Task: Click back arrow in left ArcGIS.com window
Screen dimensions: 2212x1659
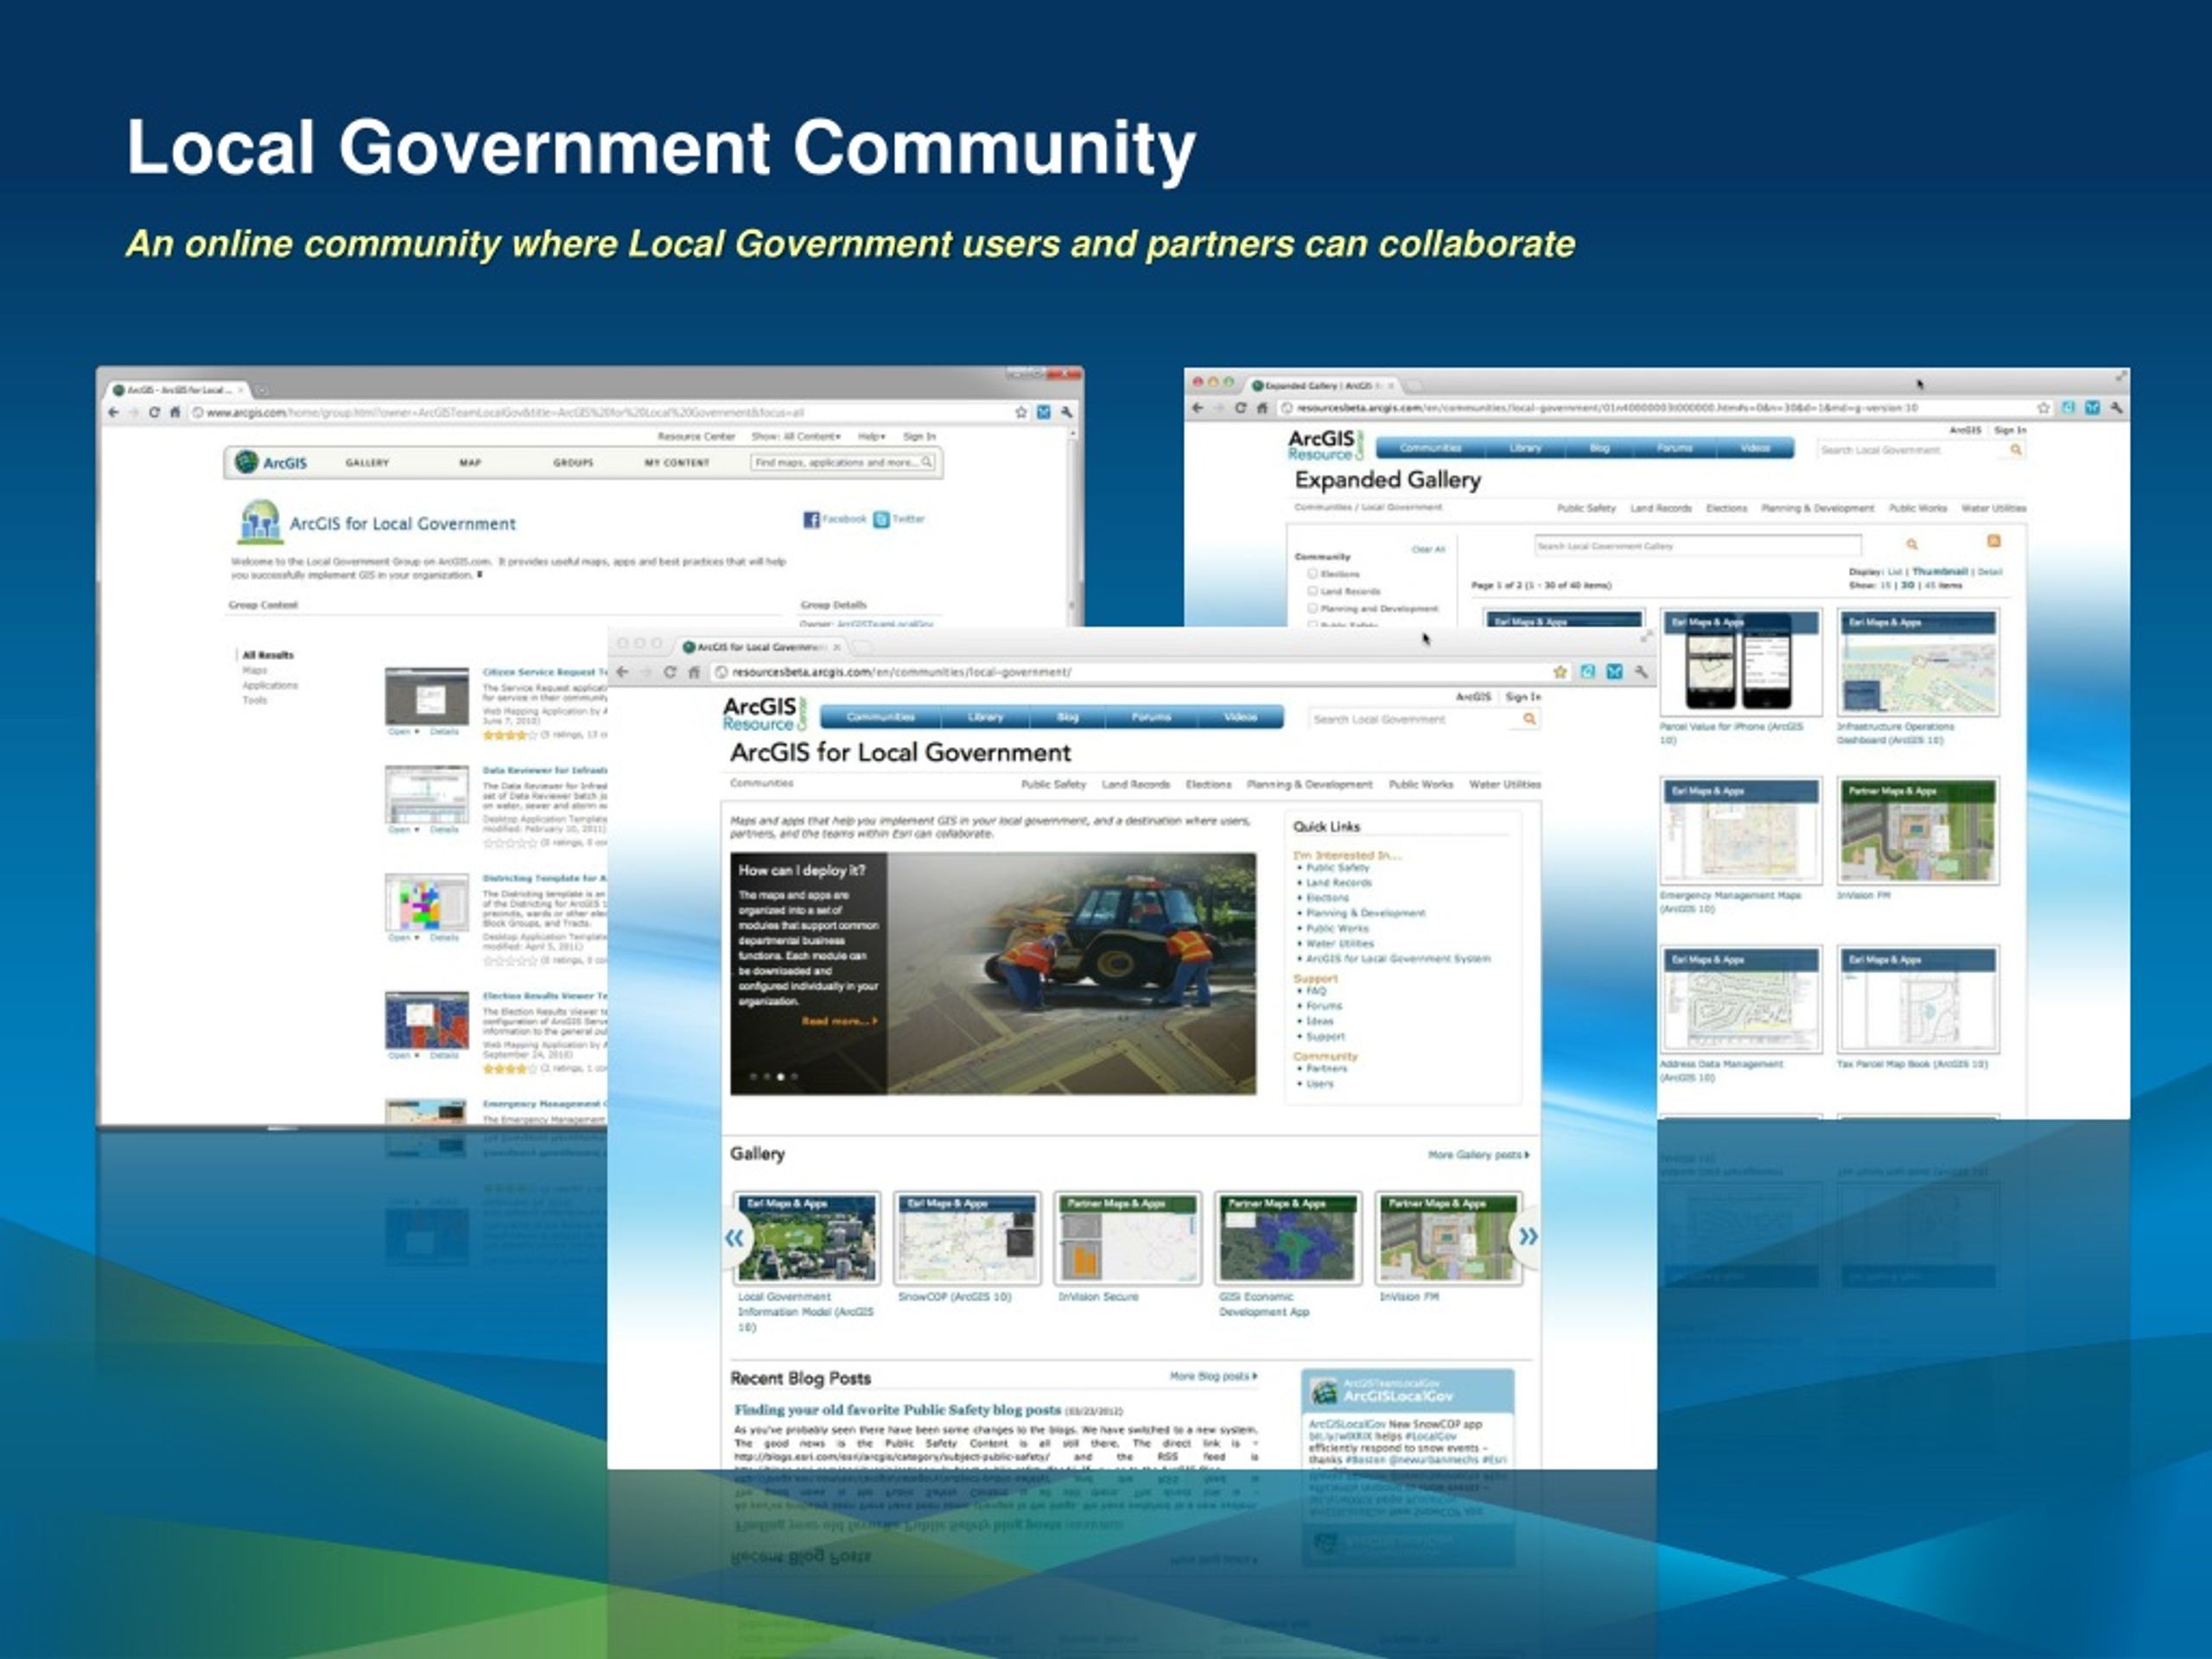Action: pyautogui.click(x=114, y=412)
